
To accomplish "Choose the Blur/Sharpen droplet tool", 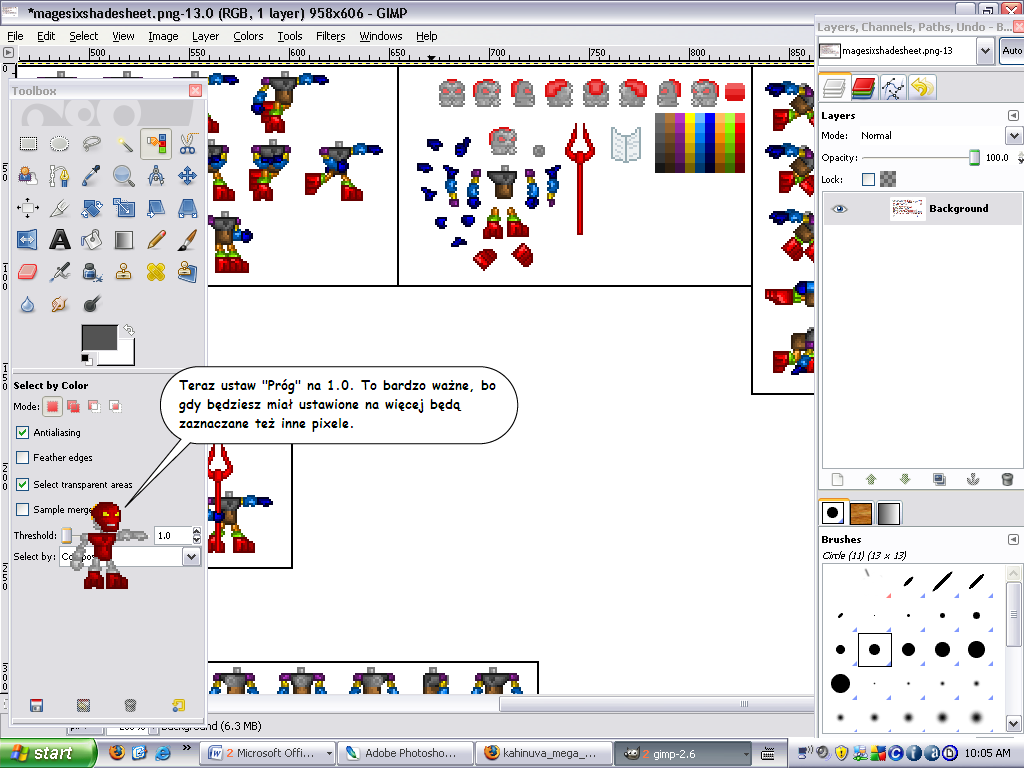I will (28, 304).
